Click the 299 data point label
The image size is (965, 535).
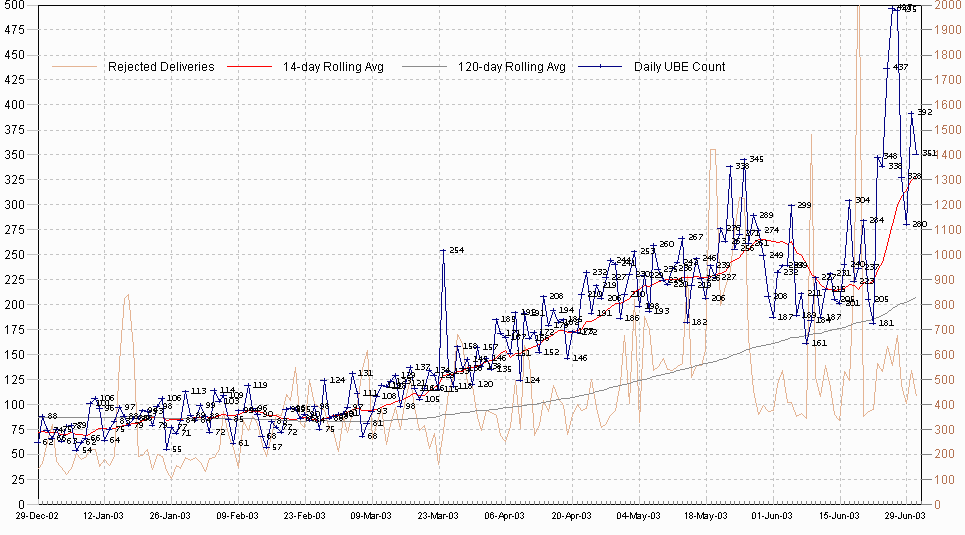pyautogui.click(x=804, y=206)
